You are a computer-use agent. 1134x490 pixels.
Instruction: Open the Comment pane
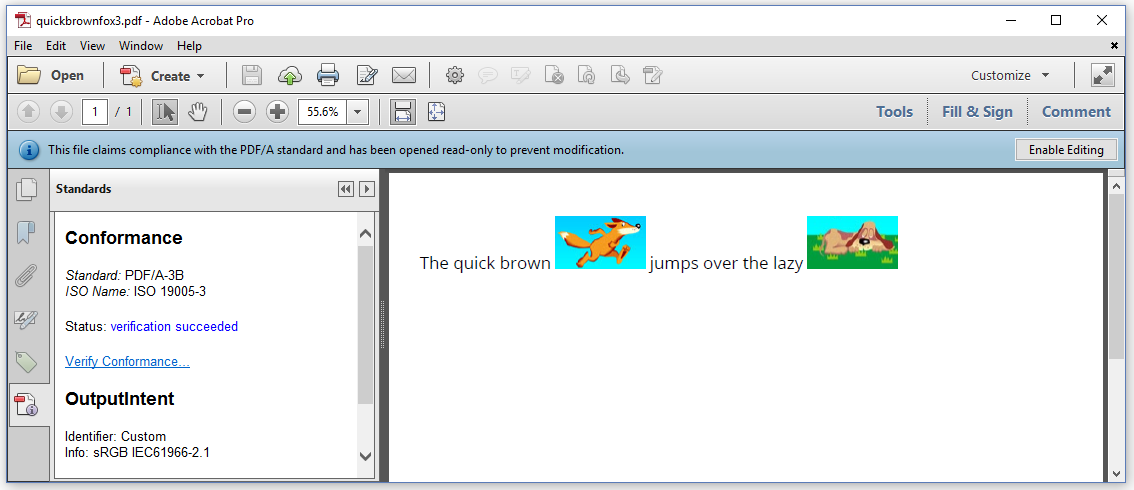(x=1076, y=111)
